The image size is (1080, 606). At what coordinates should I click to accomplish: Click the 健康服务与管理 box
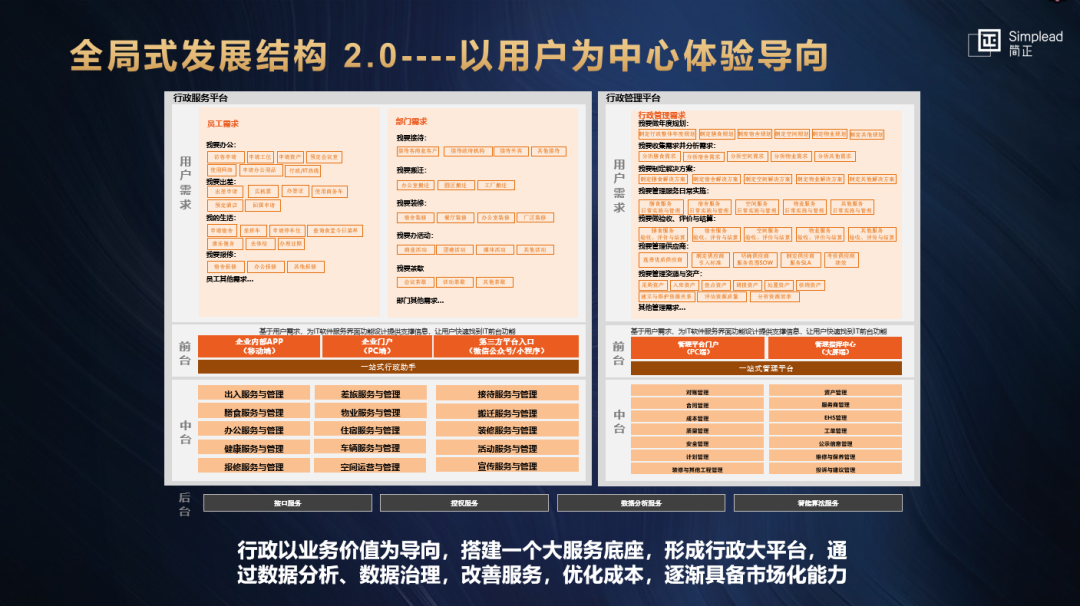253,448
